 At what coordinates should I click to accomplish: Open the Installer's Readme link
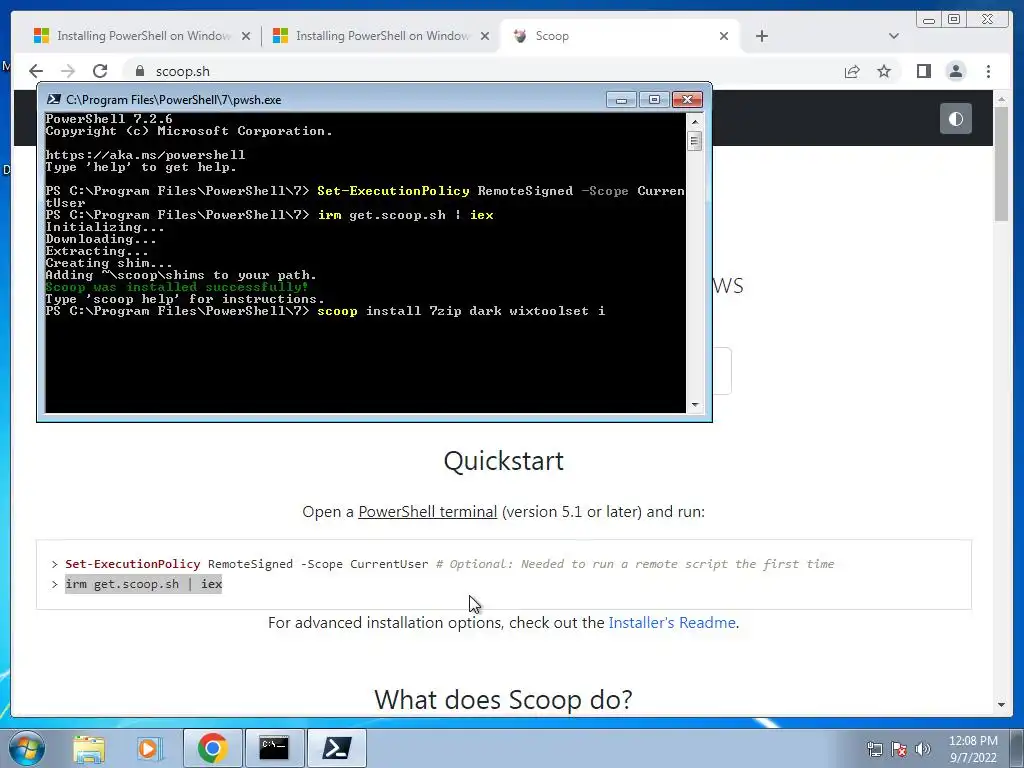click(x=672, y=623)
